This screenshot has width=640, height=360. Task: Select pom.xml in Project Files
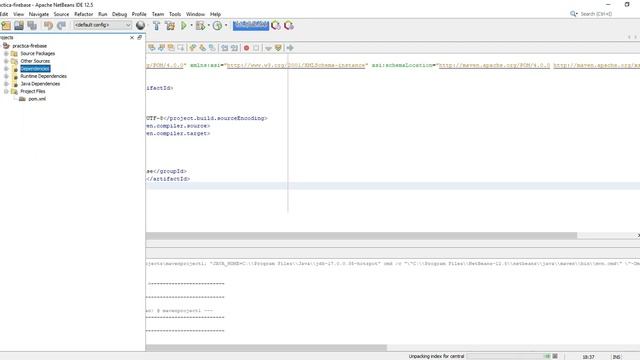[x=37, y=99]
